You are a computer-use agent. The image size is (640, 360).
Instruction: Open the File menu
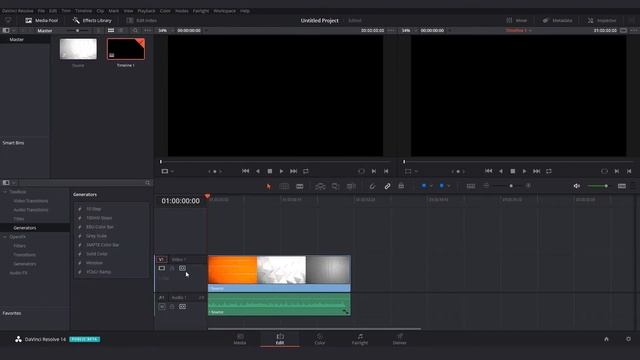(x=41, y=11)
